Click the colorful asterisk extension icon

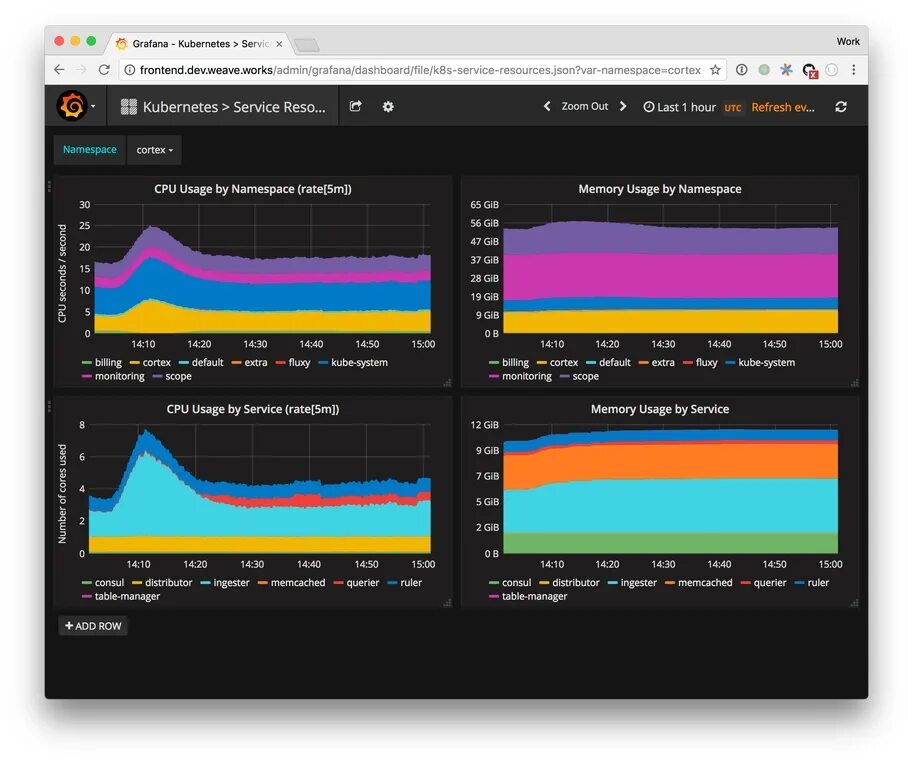click(786, 70)
